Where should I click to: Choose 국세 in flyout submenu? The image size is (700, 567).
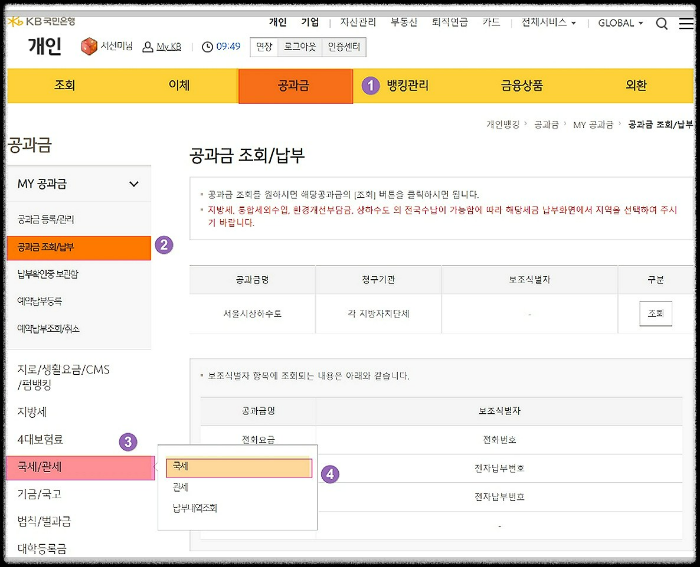(x=239, y=467)
